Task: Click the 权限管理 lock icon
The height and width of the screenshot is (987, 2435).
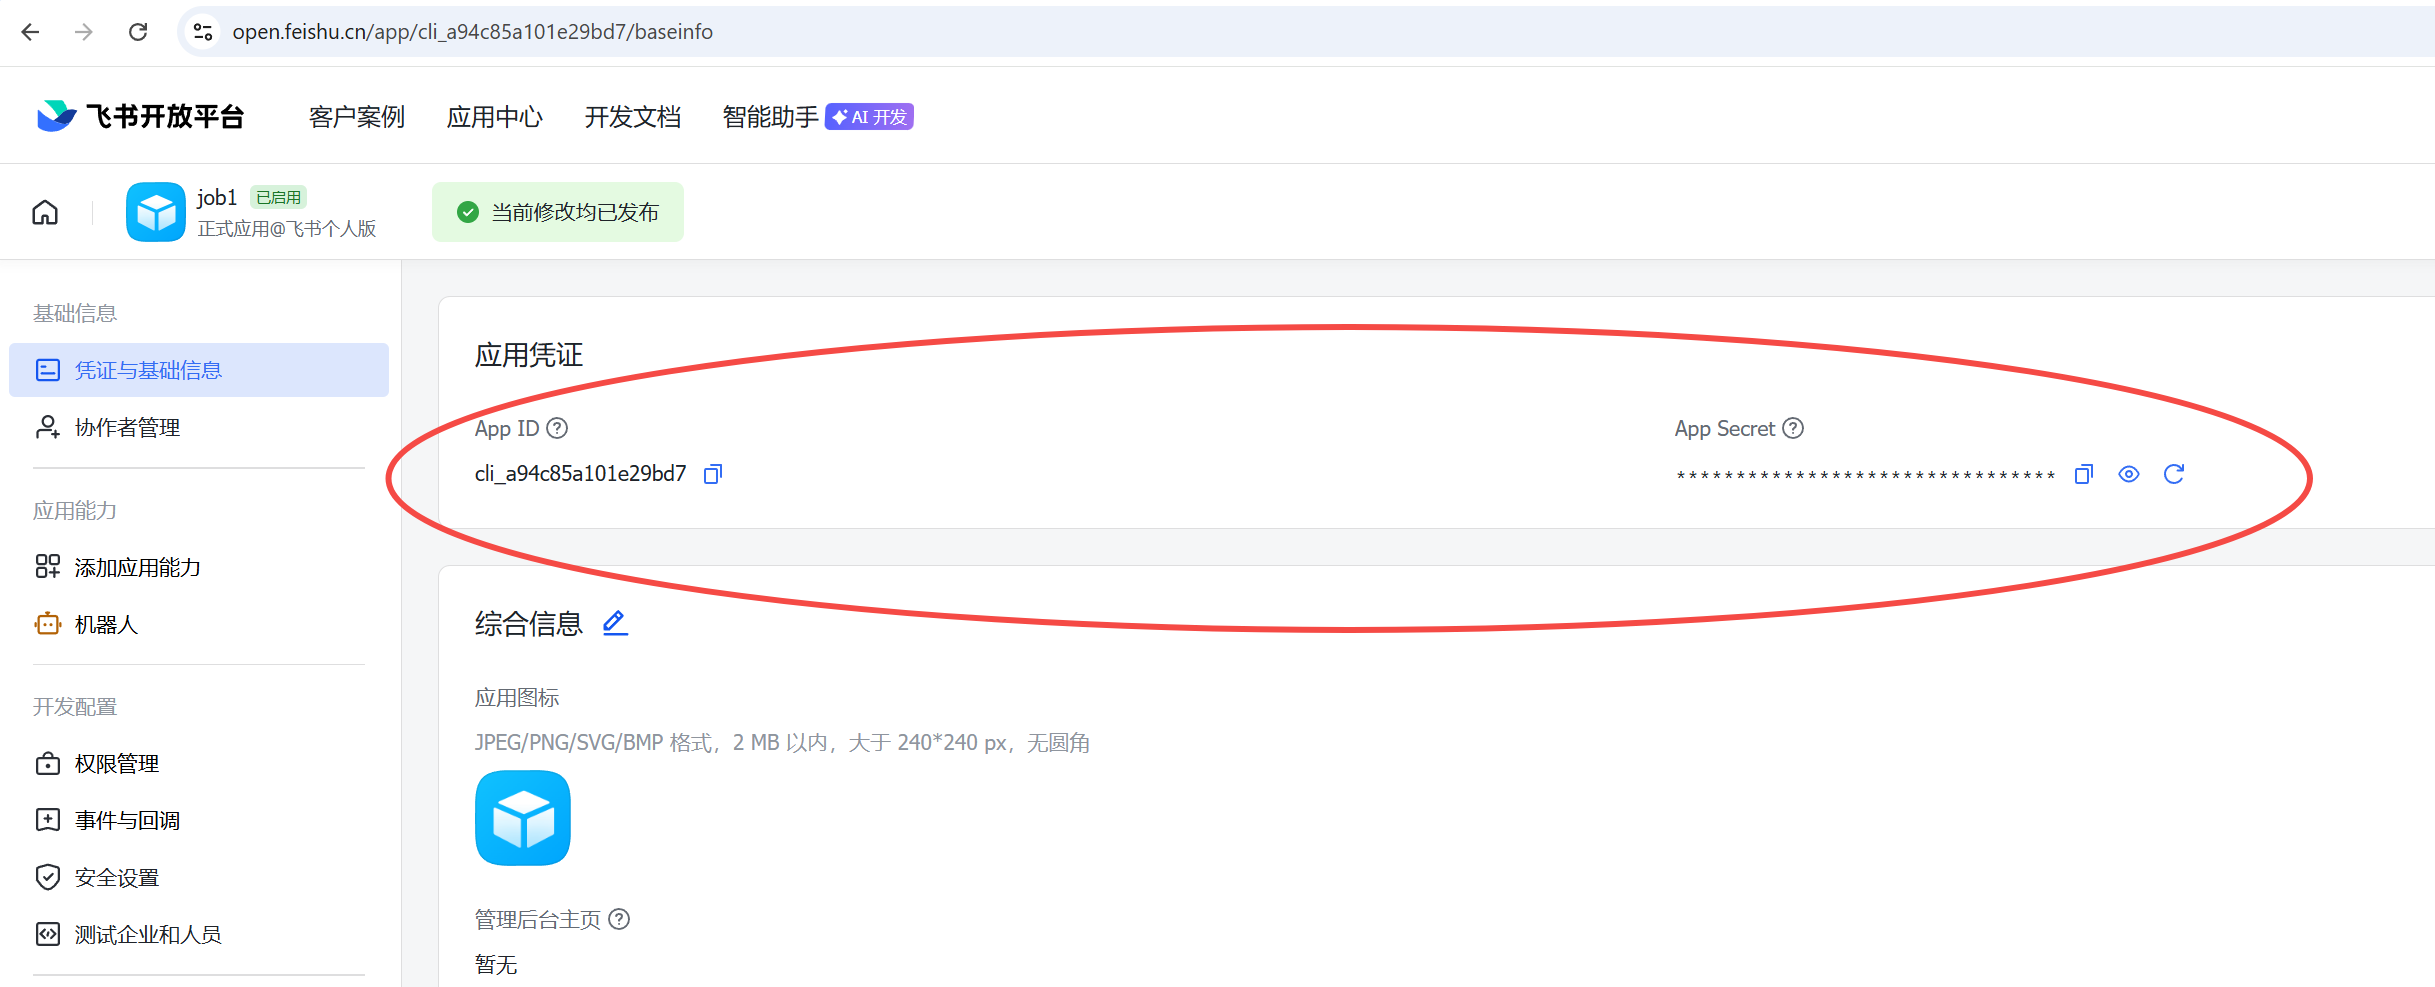Action: 48,764
